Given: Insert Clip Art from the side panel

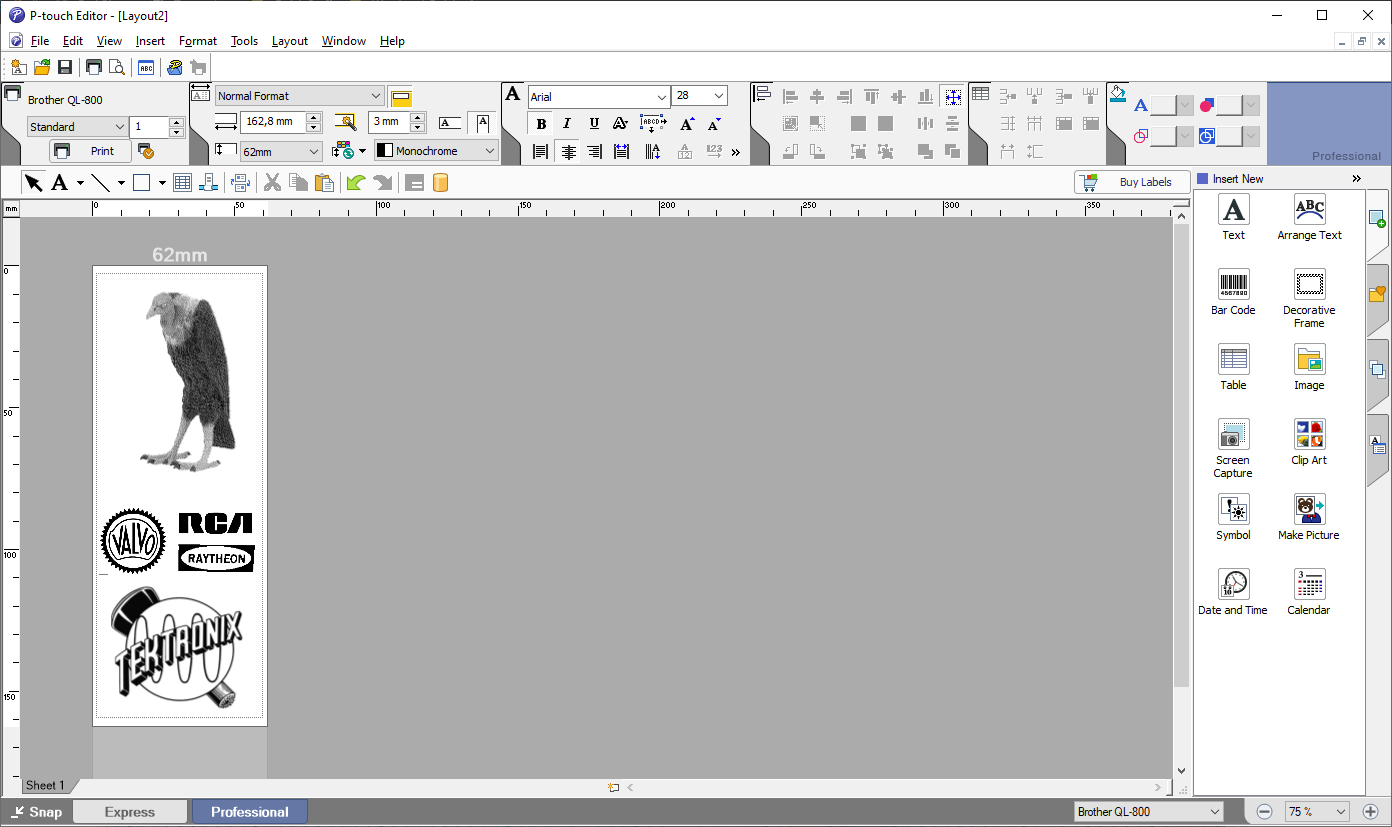Looking at the screenshot, I should click(1309, 442).
